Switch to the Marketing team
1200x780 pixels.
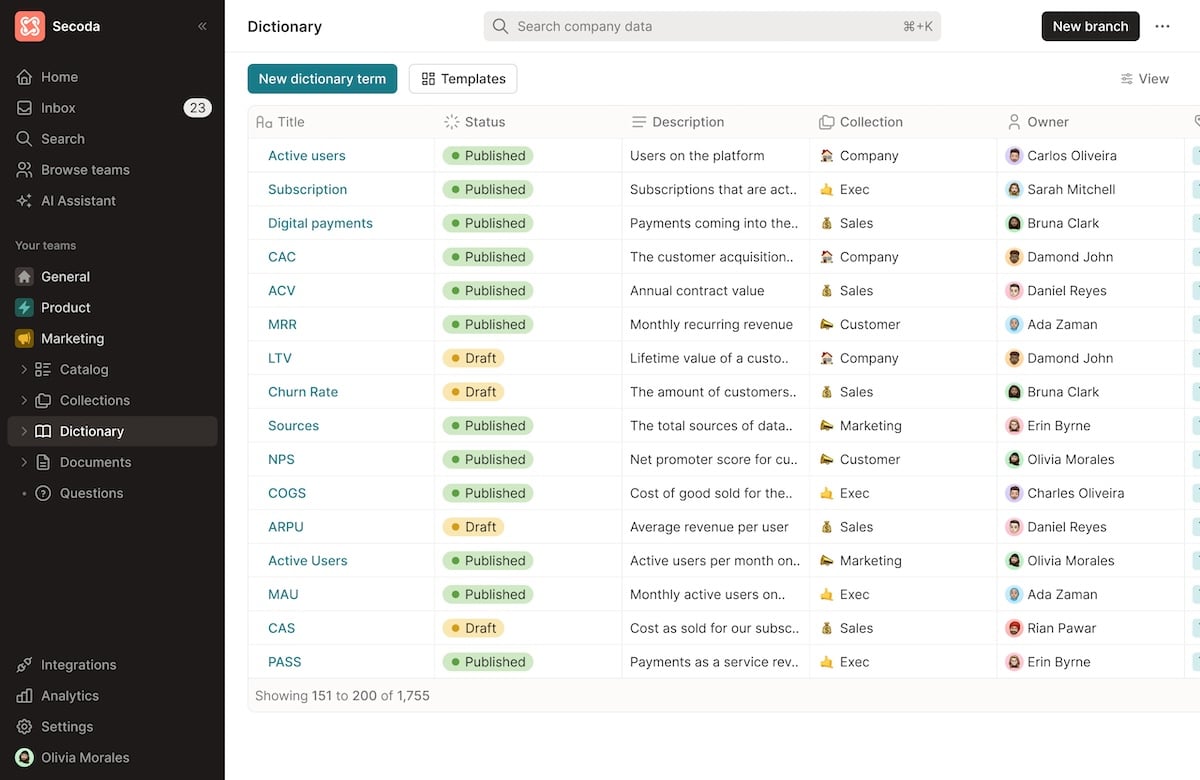point(74,338)
